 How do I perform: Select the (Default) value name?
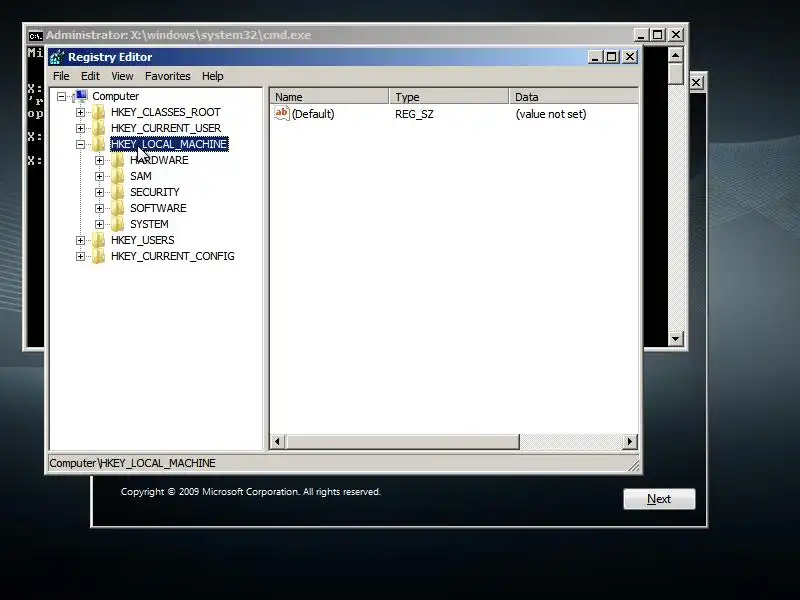(313, 114)
